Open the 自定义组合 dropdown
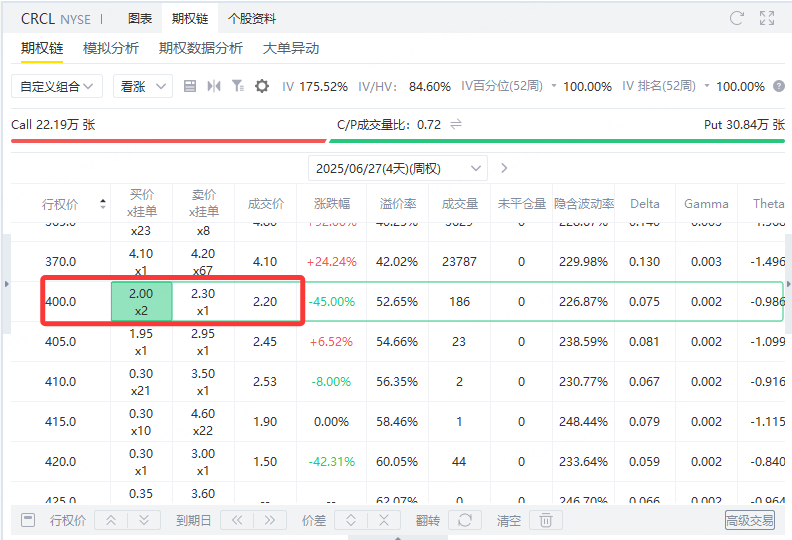The image size is (792, 540). 57,86
